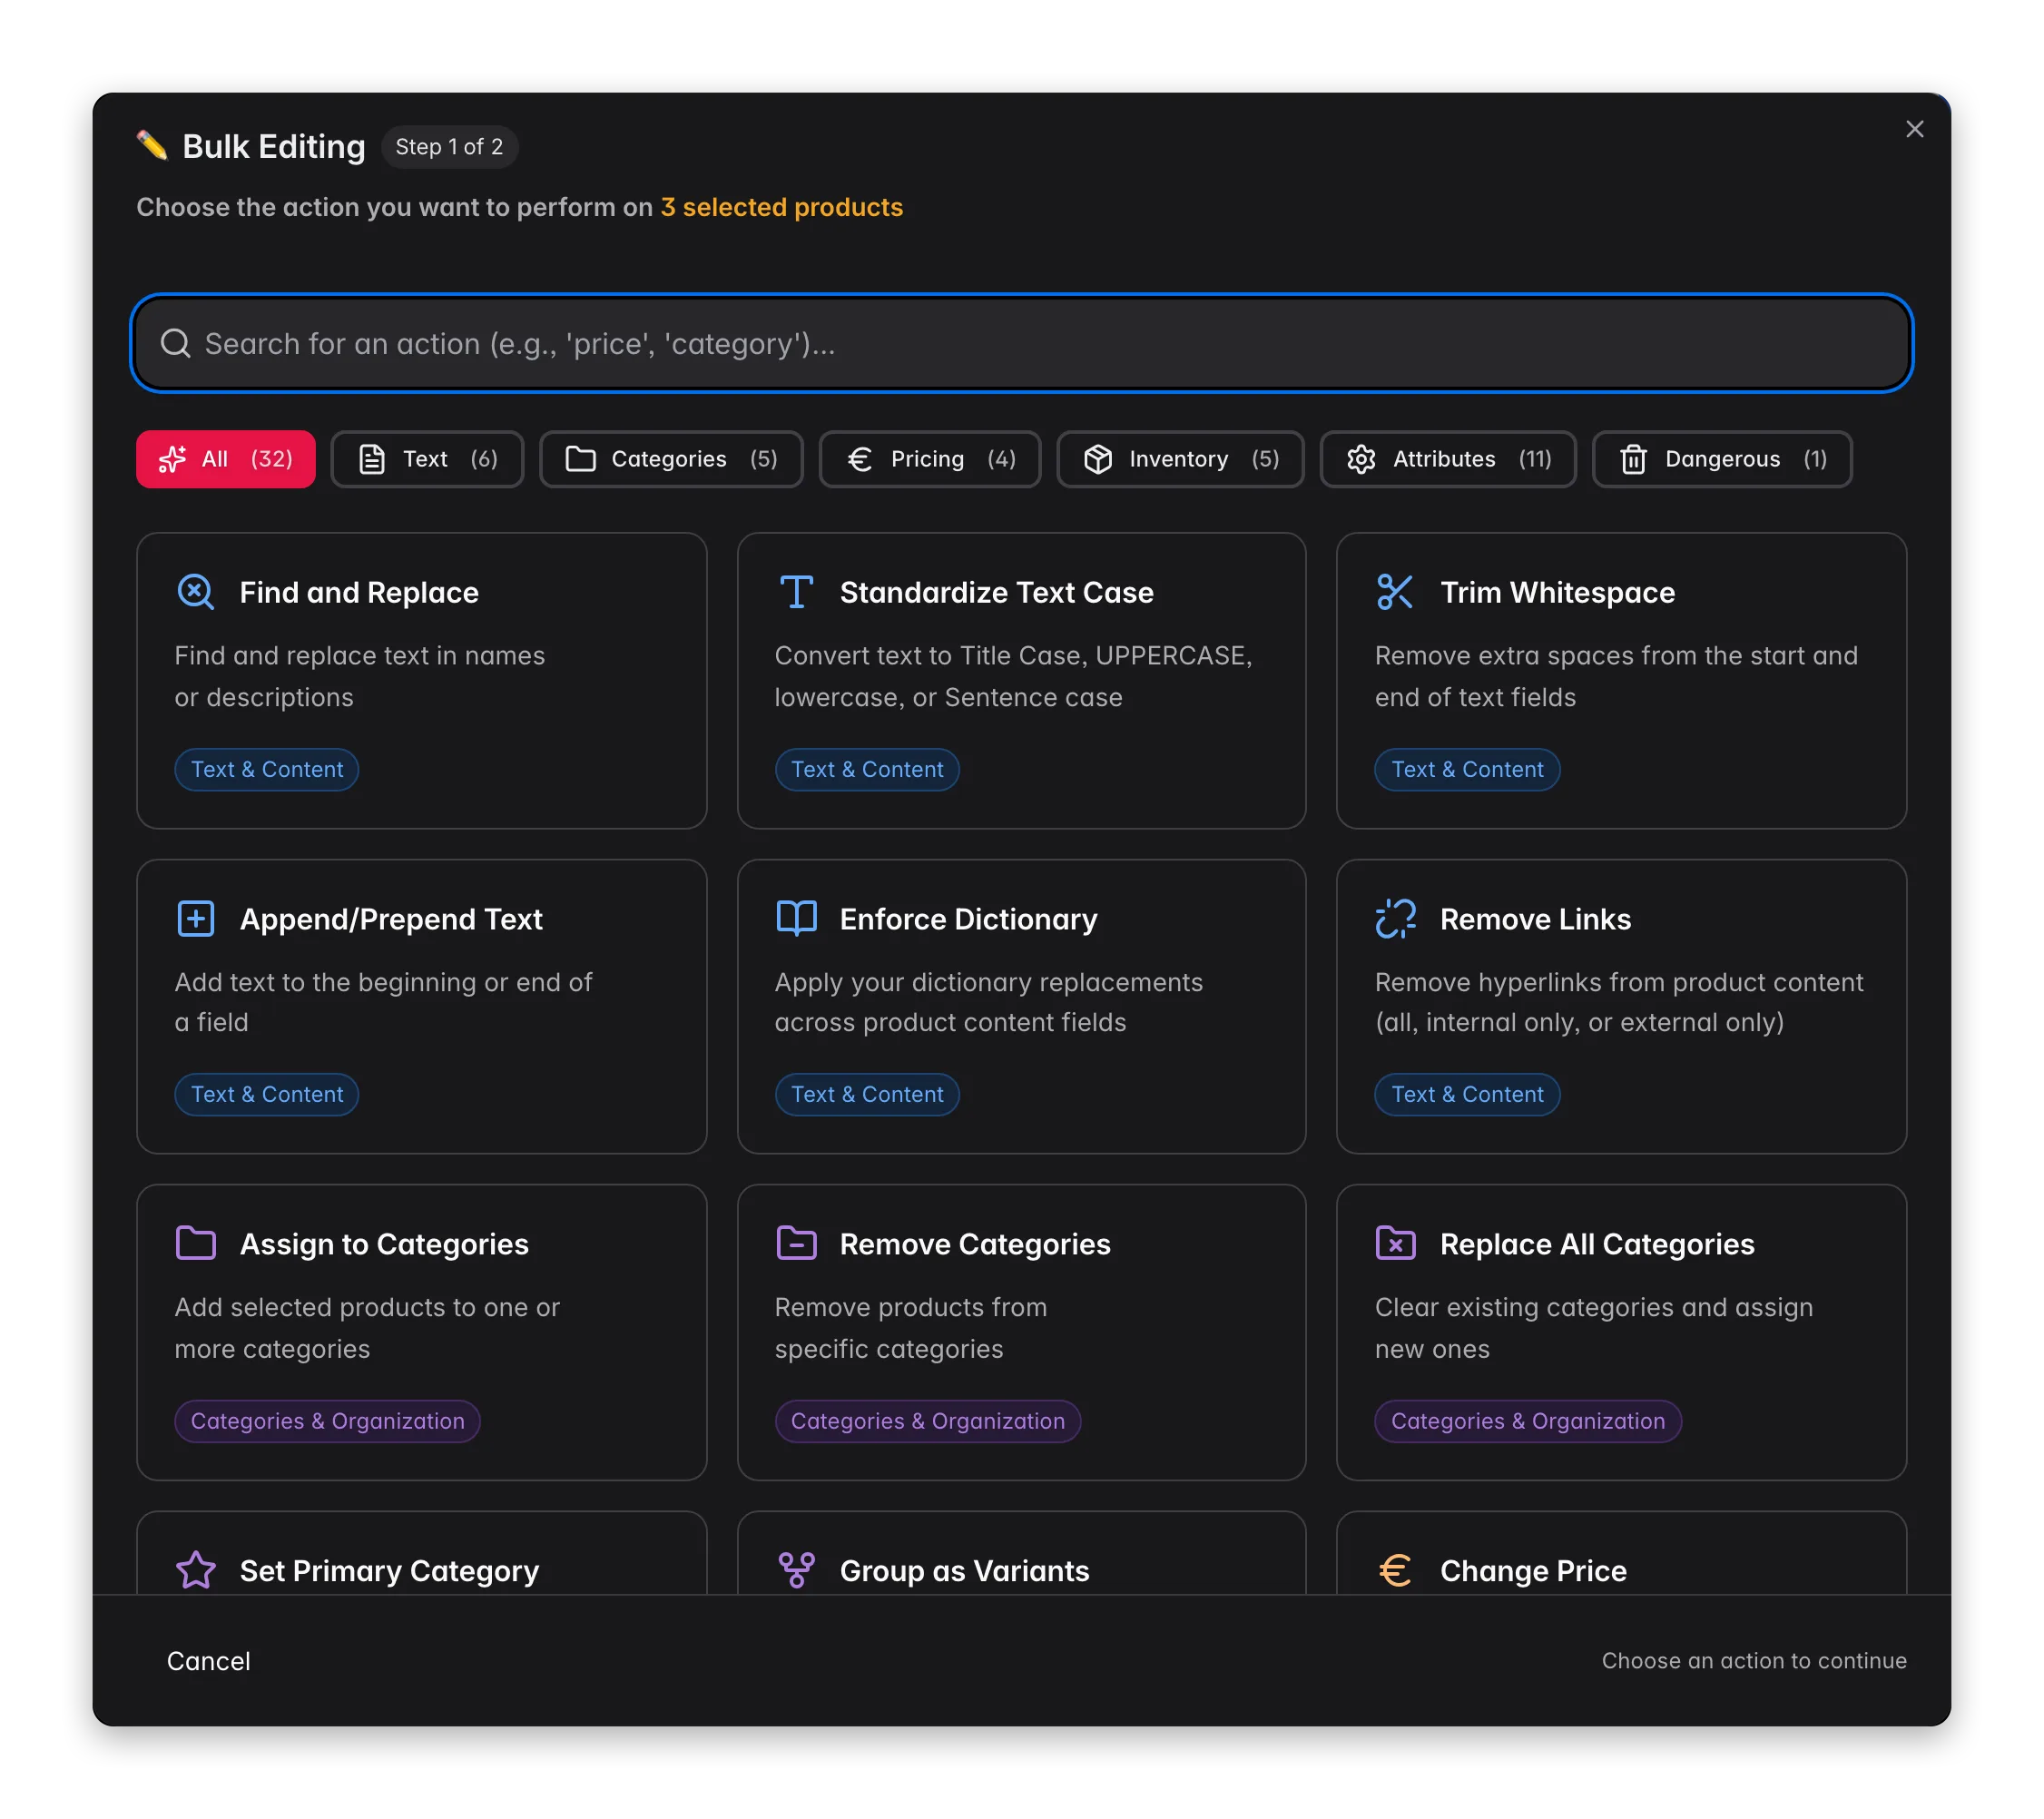Click Text & Content tag on Standardize Text Case
The image size is (2044, 1819).
pyautogui.click(x=867, y=769)
